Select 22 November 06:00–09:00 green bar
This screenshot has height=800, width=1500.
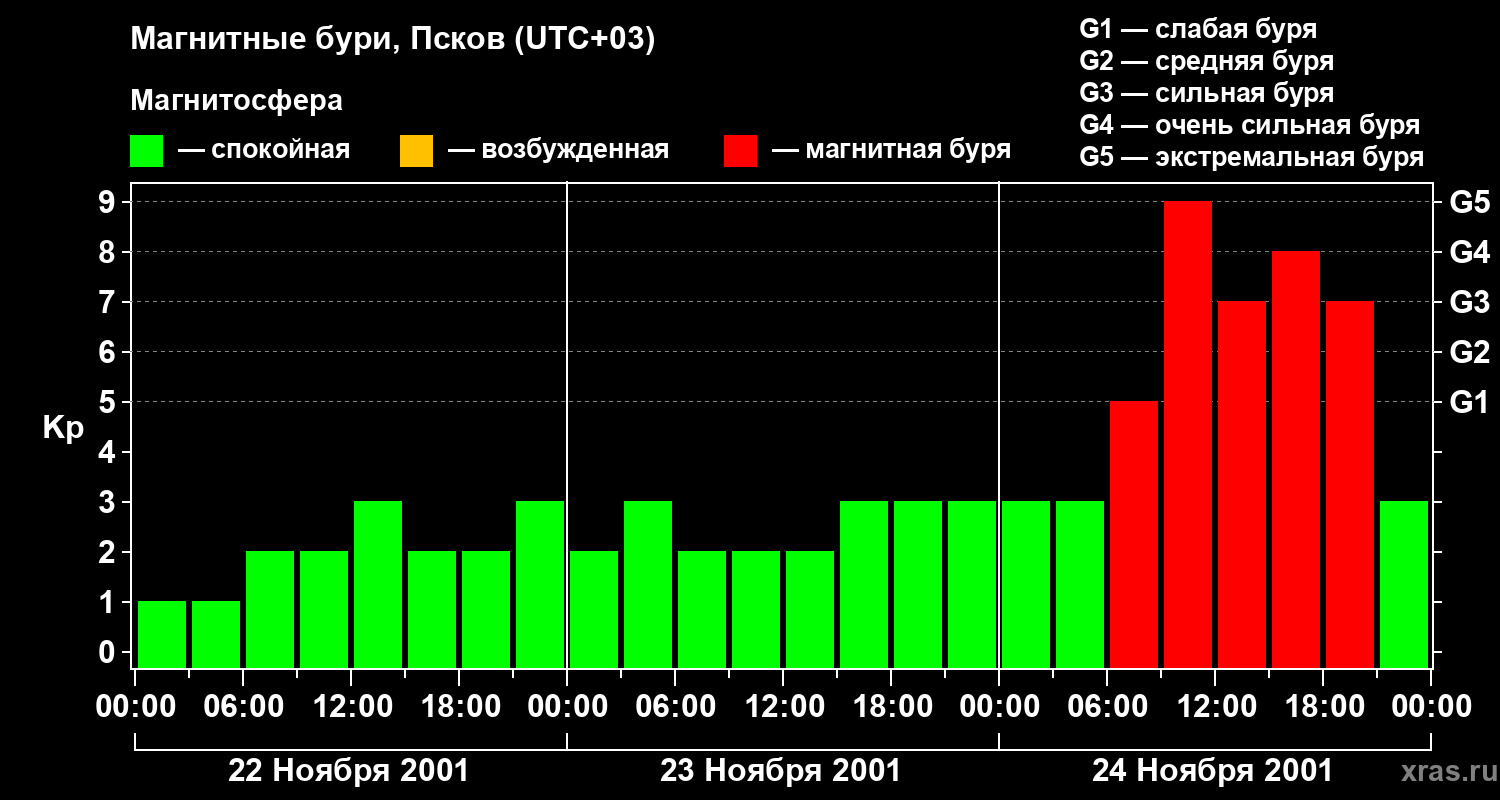pyautogui.click(x=270, y=609)
